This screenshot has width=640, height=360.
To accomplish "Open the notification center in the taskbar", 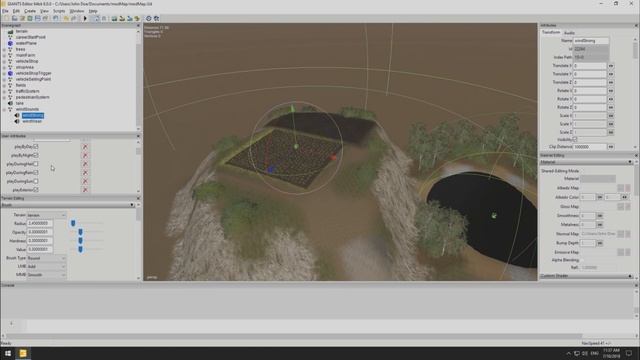I will (x=629, y=353).
